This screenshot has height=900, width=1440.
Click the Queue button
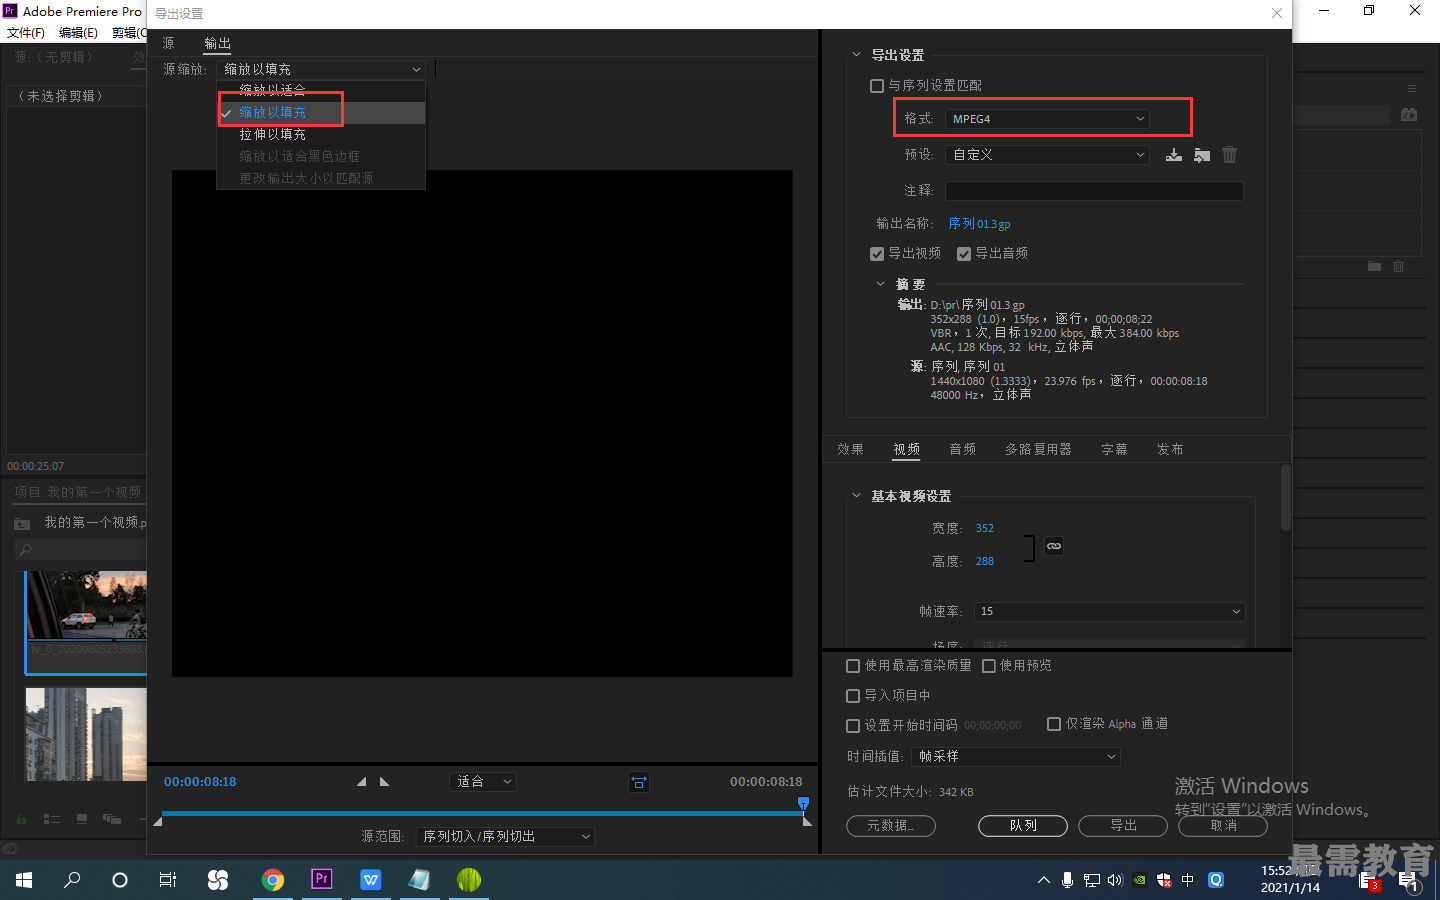click(1023, 826)
